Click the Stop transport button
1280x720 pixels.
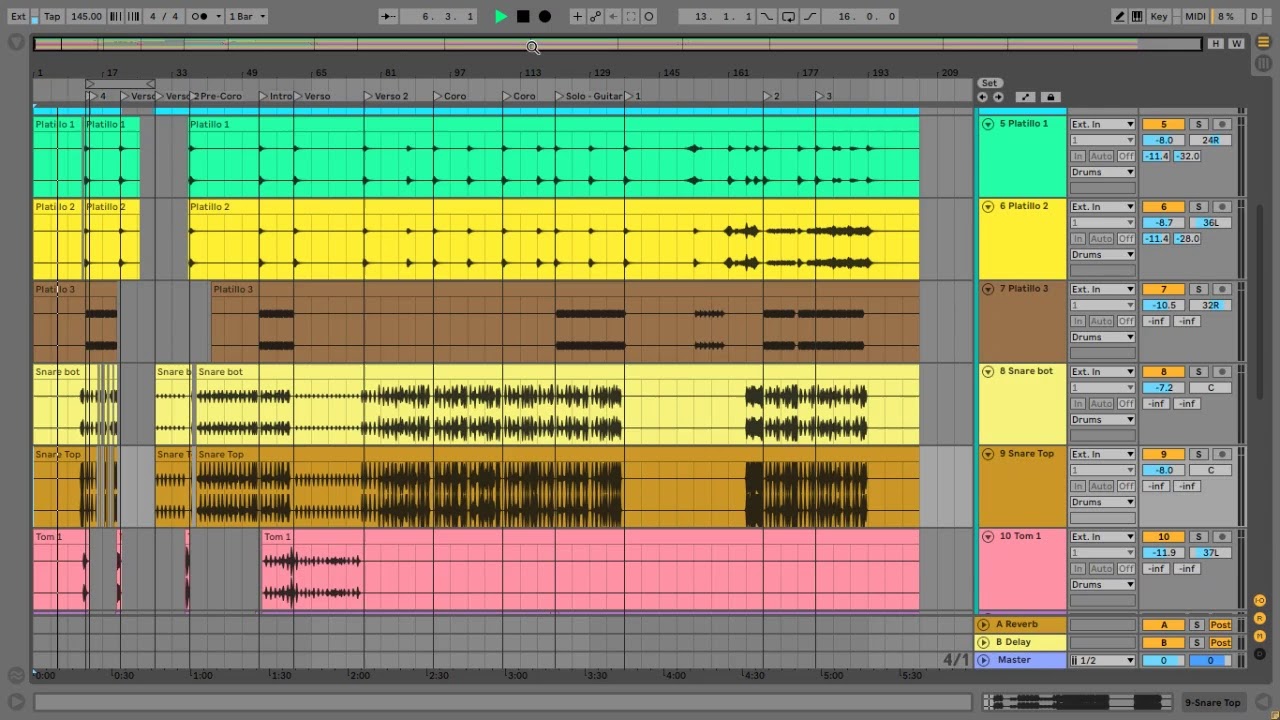[x=523, y=16]
